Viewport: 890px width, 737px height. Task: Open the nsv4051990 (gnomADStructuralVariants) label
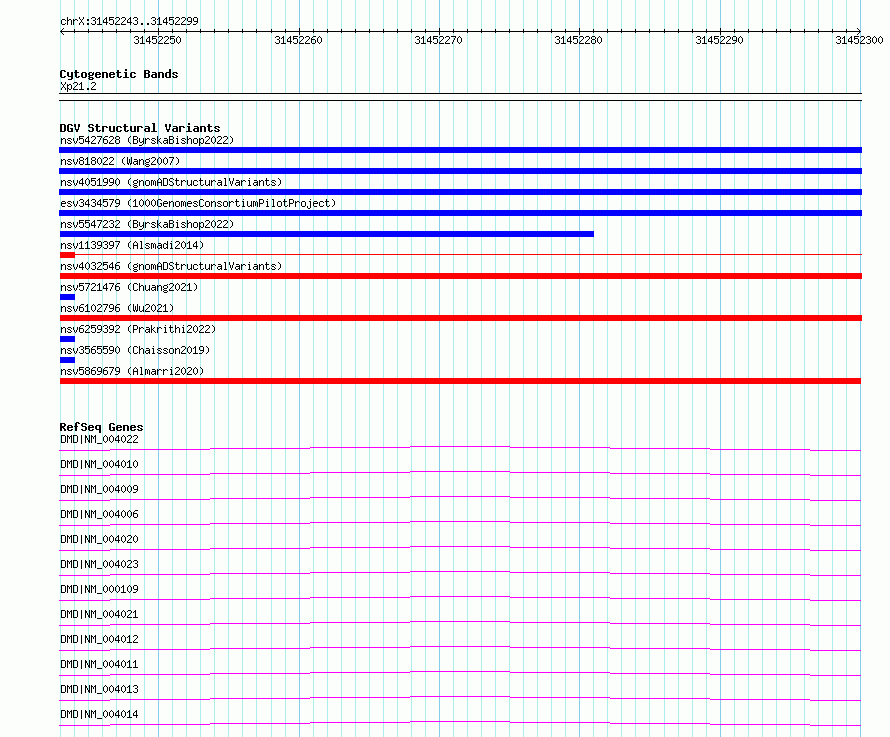pos(171,182)
